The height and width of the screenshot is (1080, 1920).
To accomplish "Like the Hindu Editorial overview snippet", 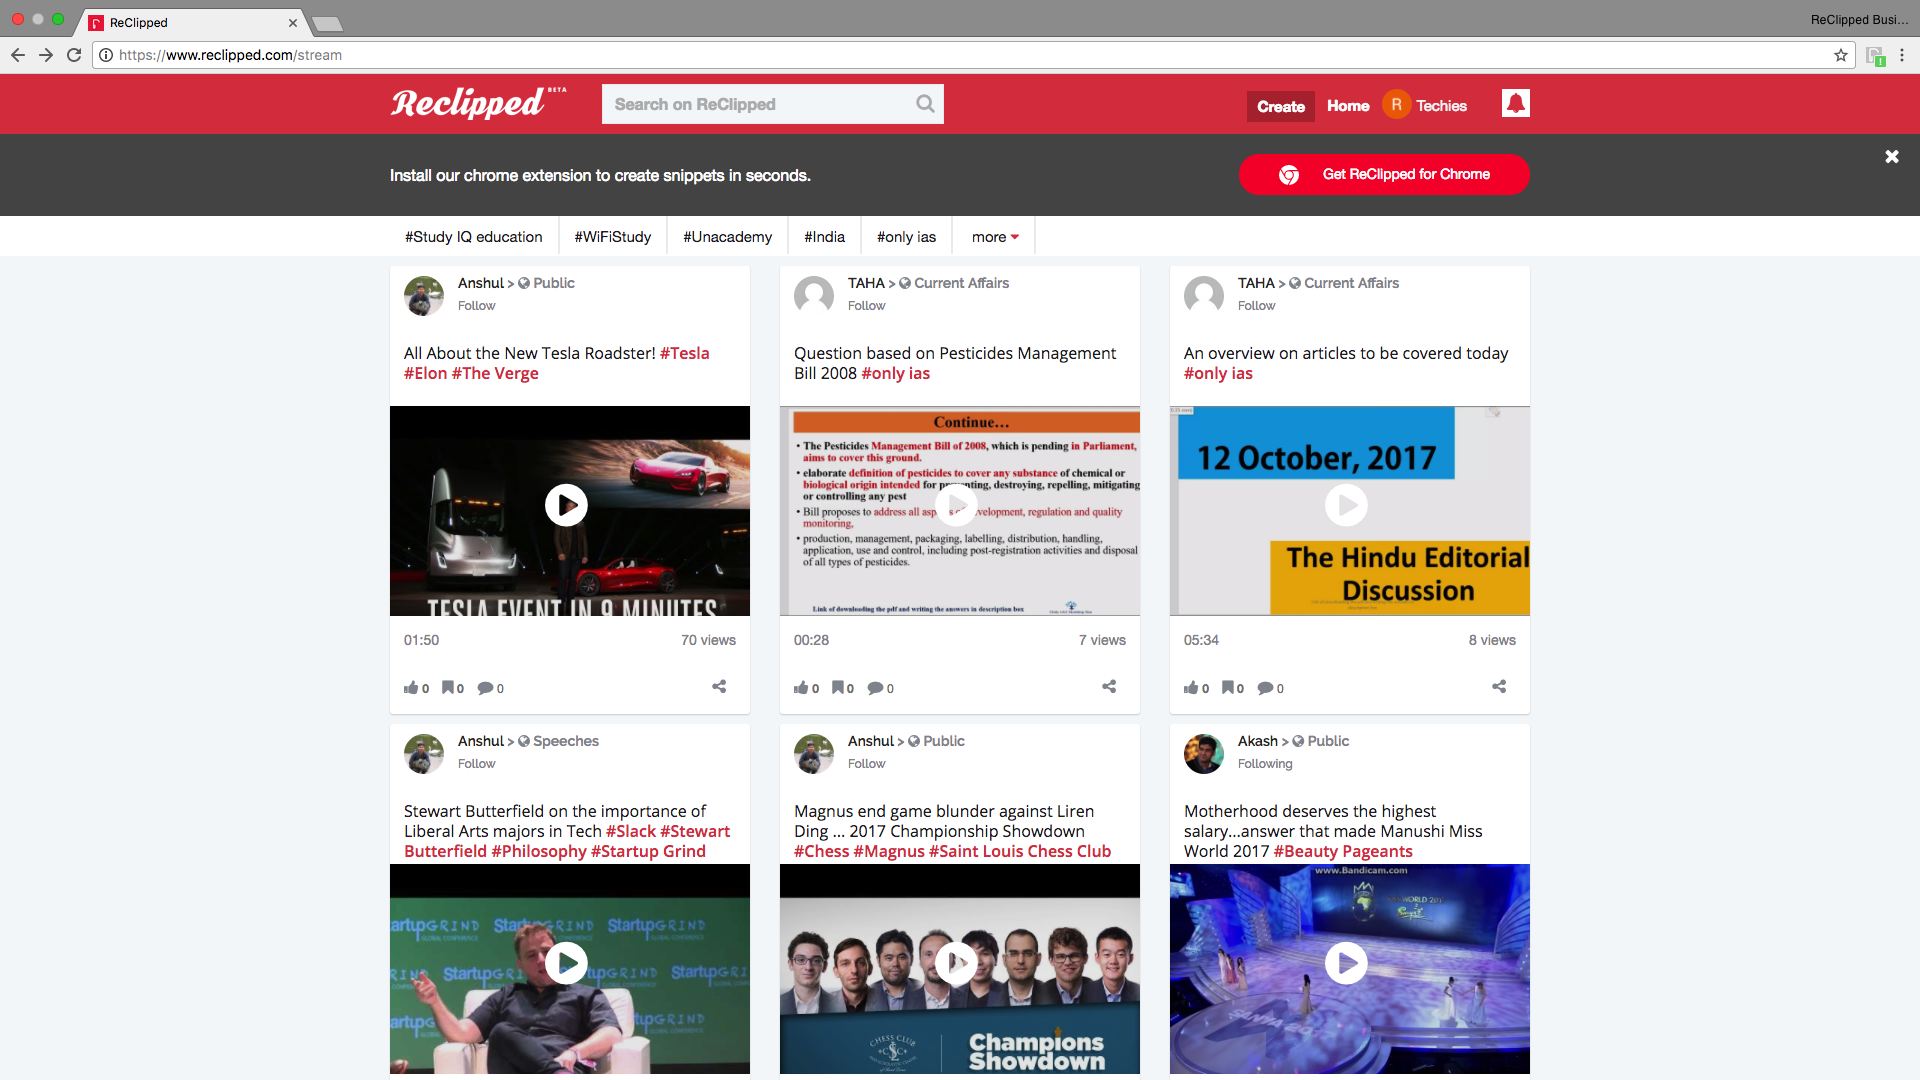I will click(1196, 688).
